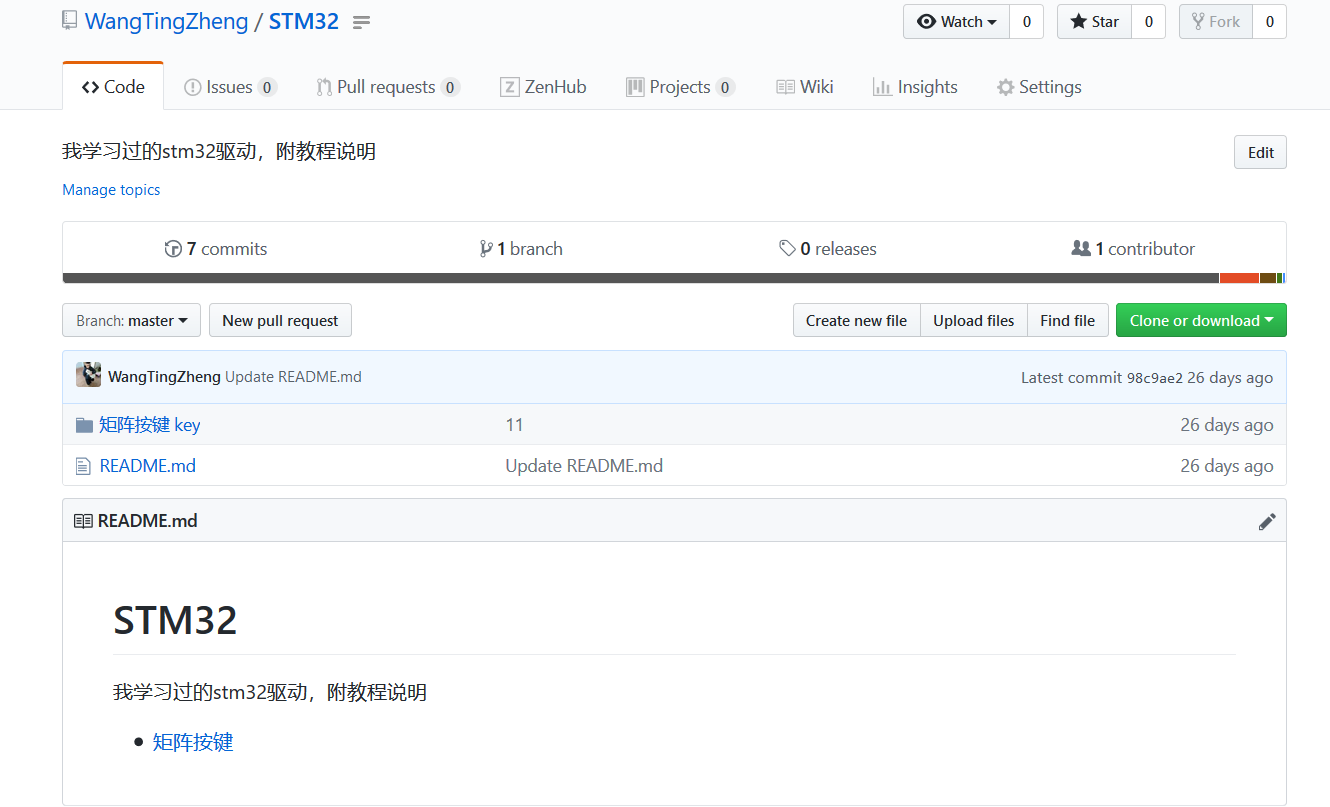View the 1 contributor page
The height and width of the screenshot is (807, 1330).
click(x=1133, y=249)
